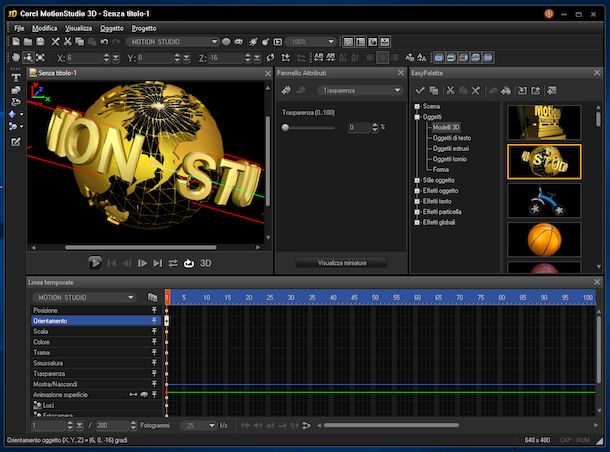The height and width of the screenshot is (452, 610).
Task: Click the Create video export icon
Action: point(277,42)
